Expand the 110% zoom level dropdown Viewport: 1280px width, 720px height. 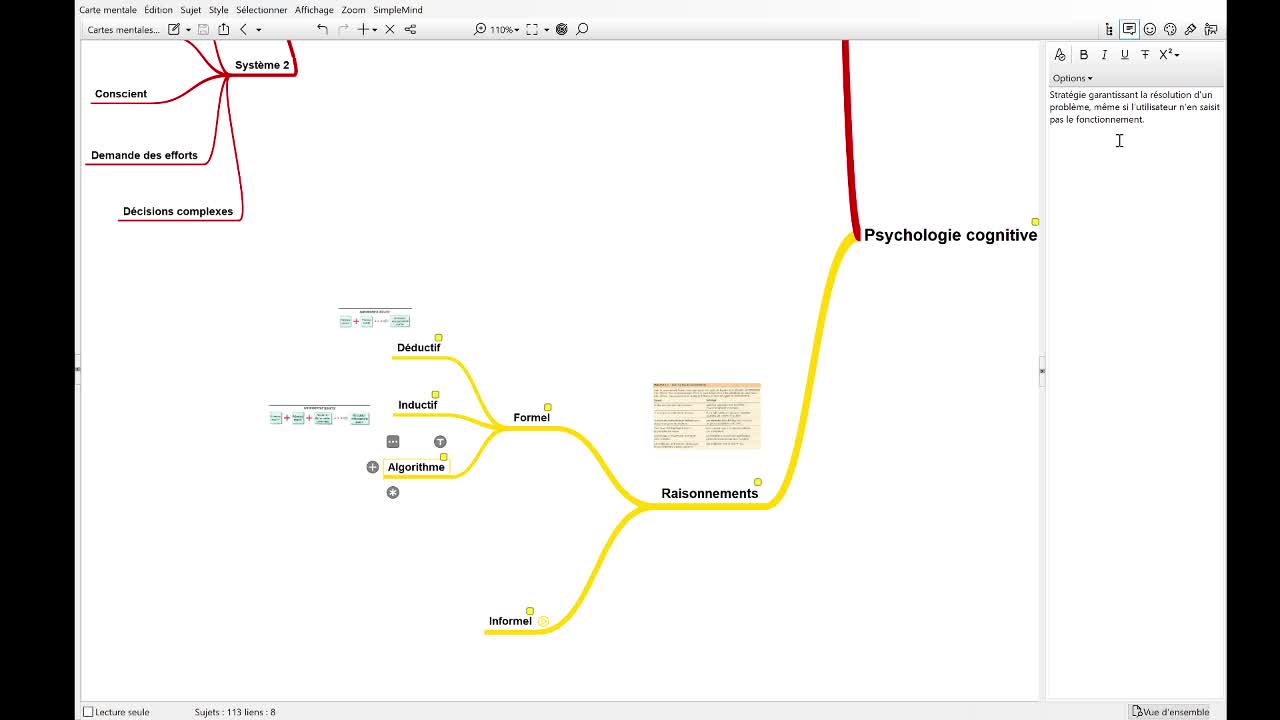503,29
